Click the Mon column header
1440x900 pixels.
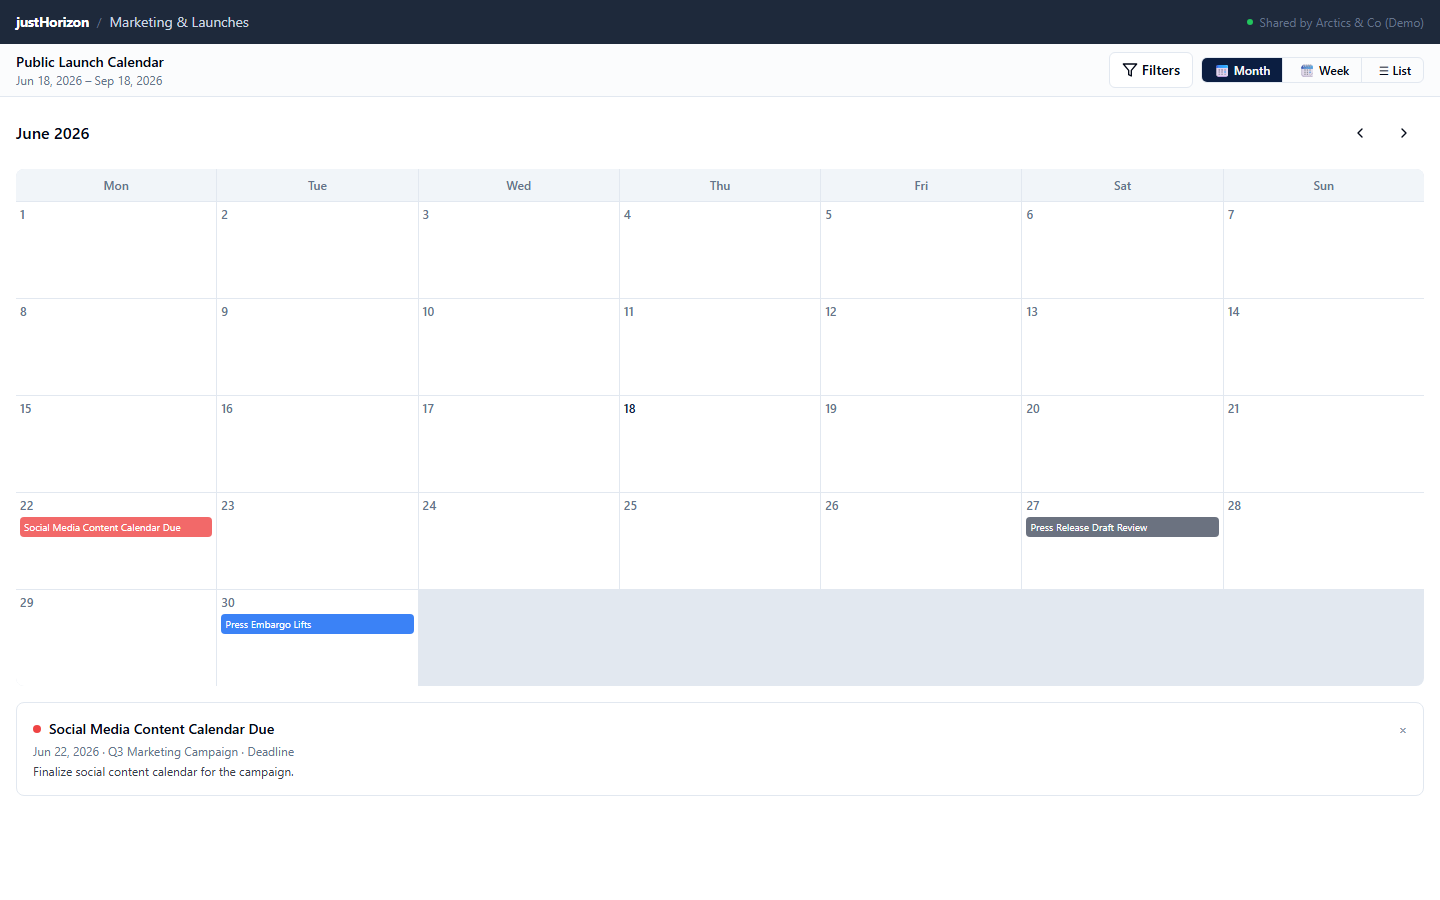click(x=116, y=186)
